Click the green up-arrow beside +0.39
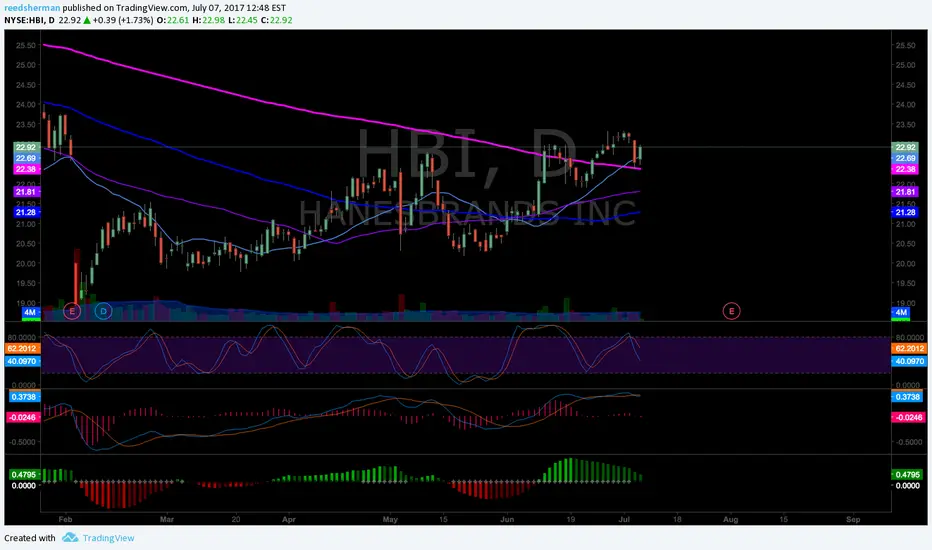 point(87,20)
